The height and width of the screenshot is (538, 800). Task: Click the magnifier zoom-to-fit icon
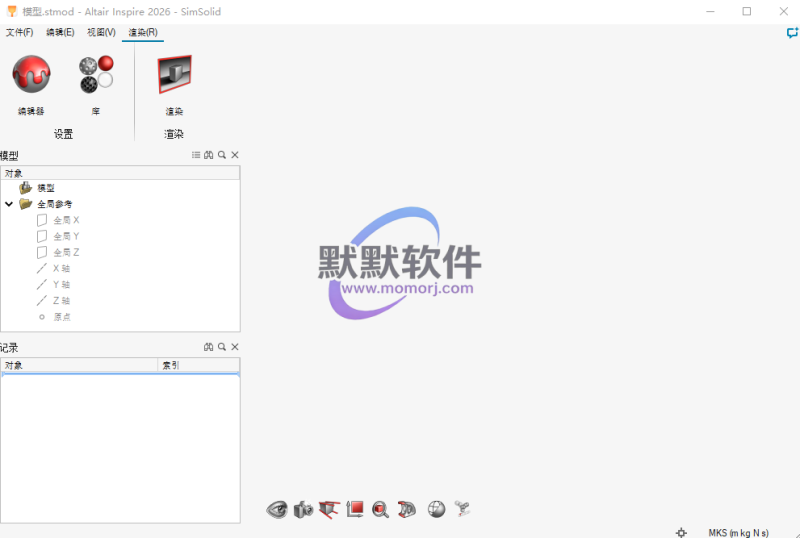pyautogui.click(x=381, y=509)
